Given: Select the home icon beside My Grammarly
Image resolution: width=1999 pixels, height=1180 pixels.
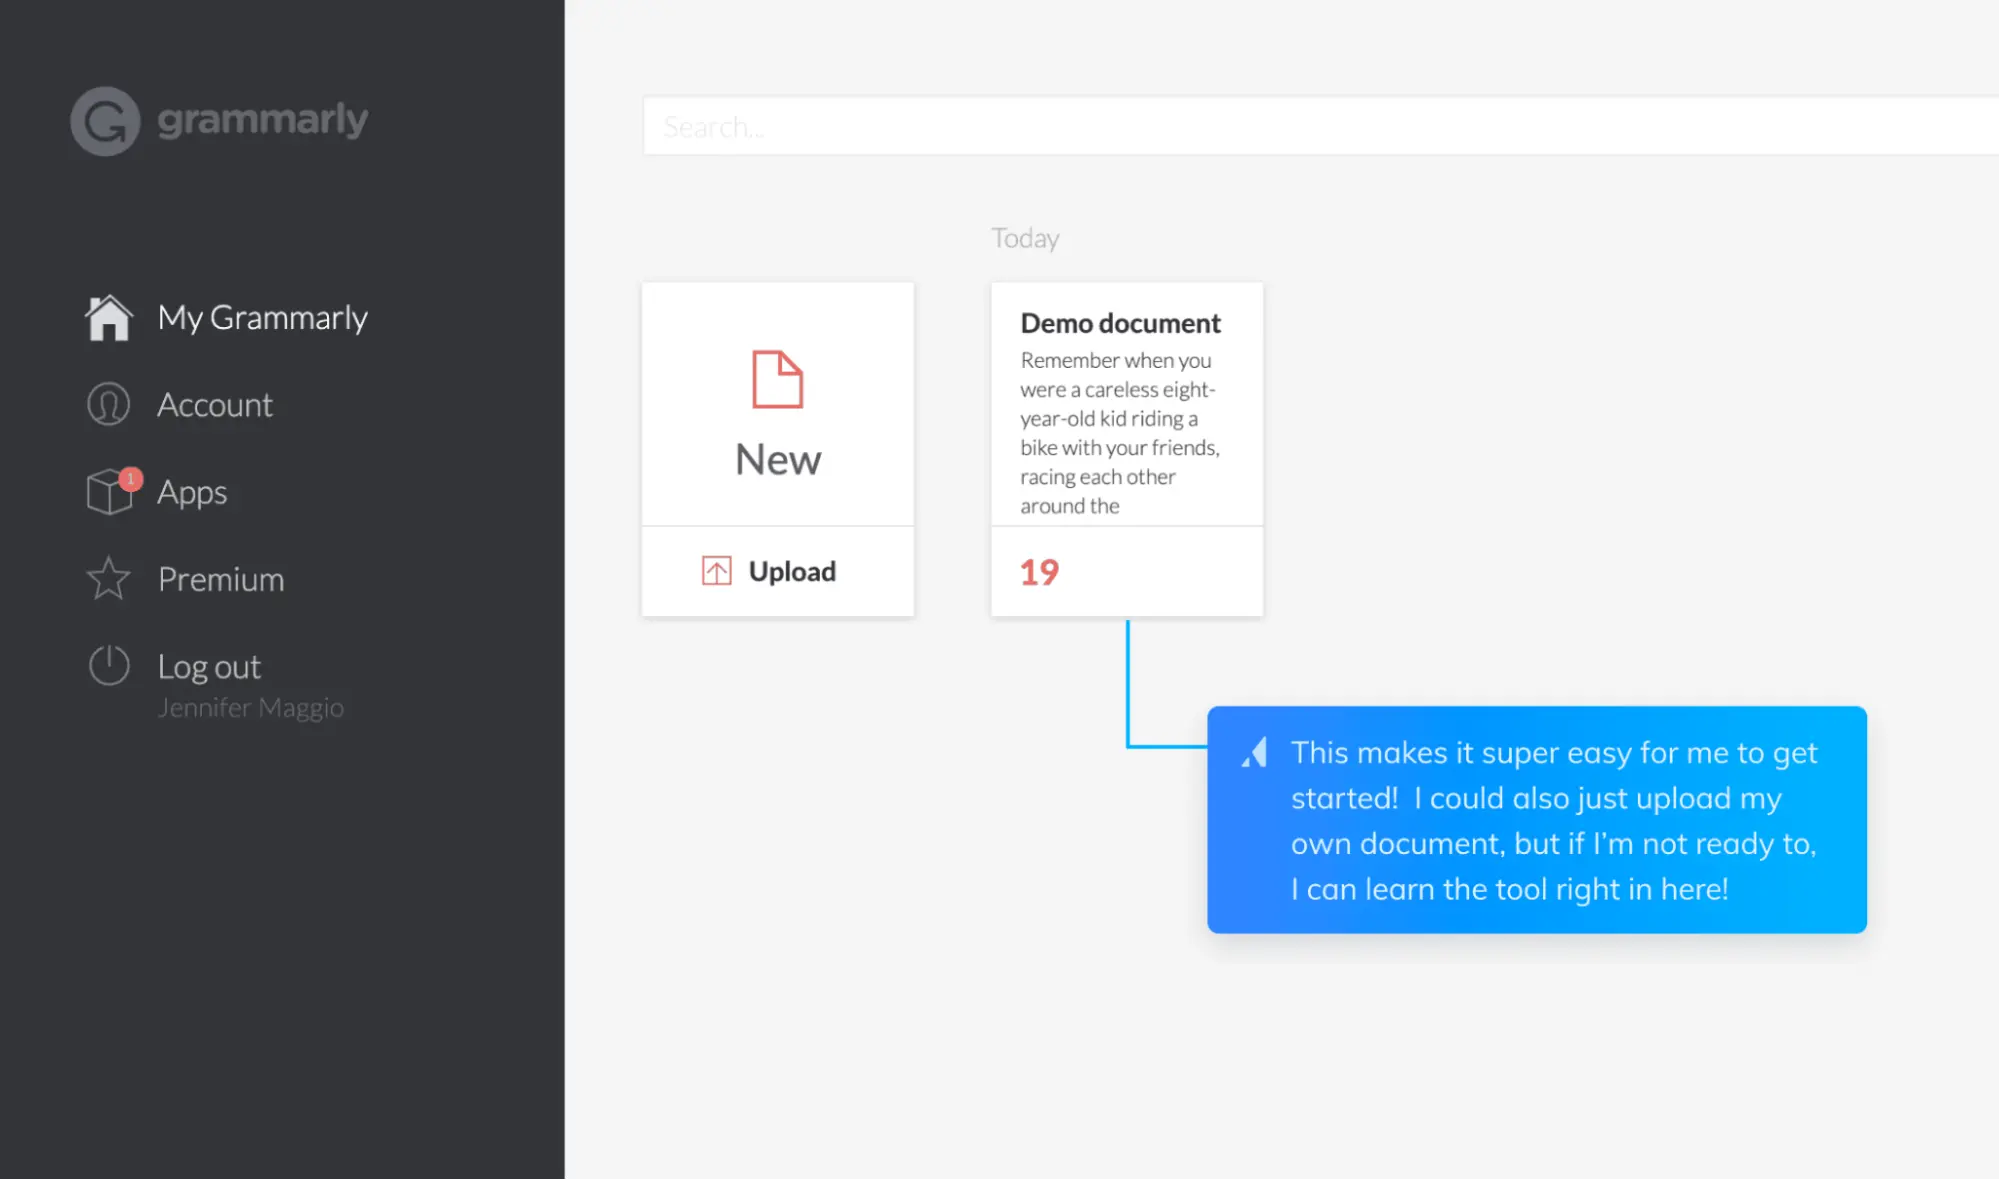Looking at the screenshot, I should tap(108, 317).
